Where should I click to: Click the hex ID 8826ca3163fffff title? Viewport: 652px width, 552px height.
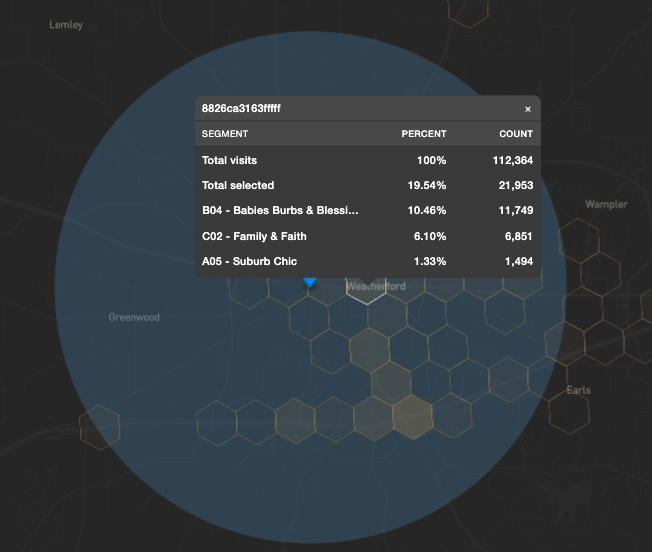click(241, 108)
